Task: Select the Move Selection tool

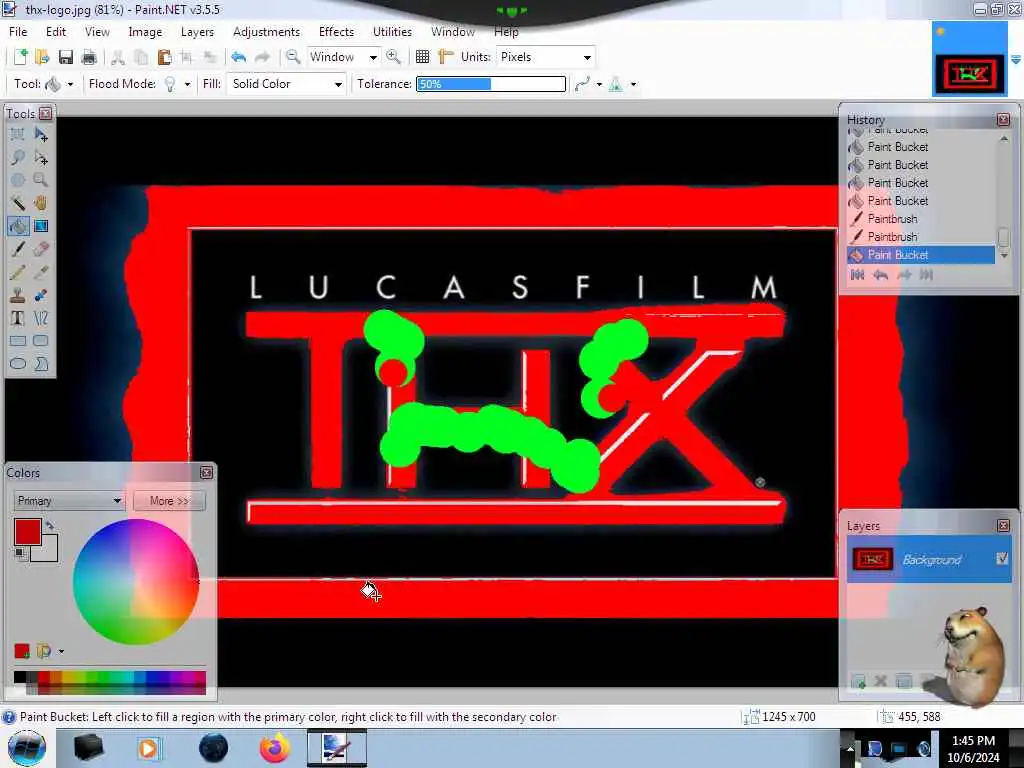Action: (x=41, y=157)
